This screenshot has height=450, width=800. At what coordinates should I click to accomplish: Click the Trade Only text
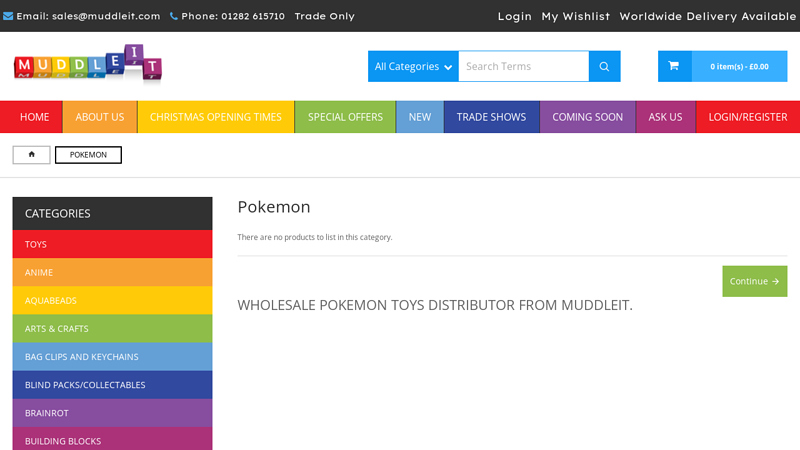(x=324, y=16)
